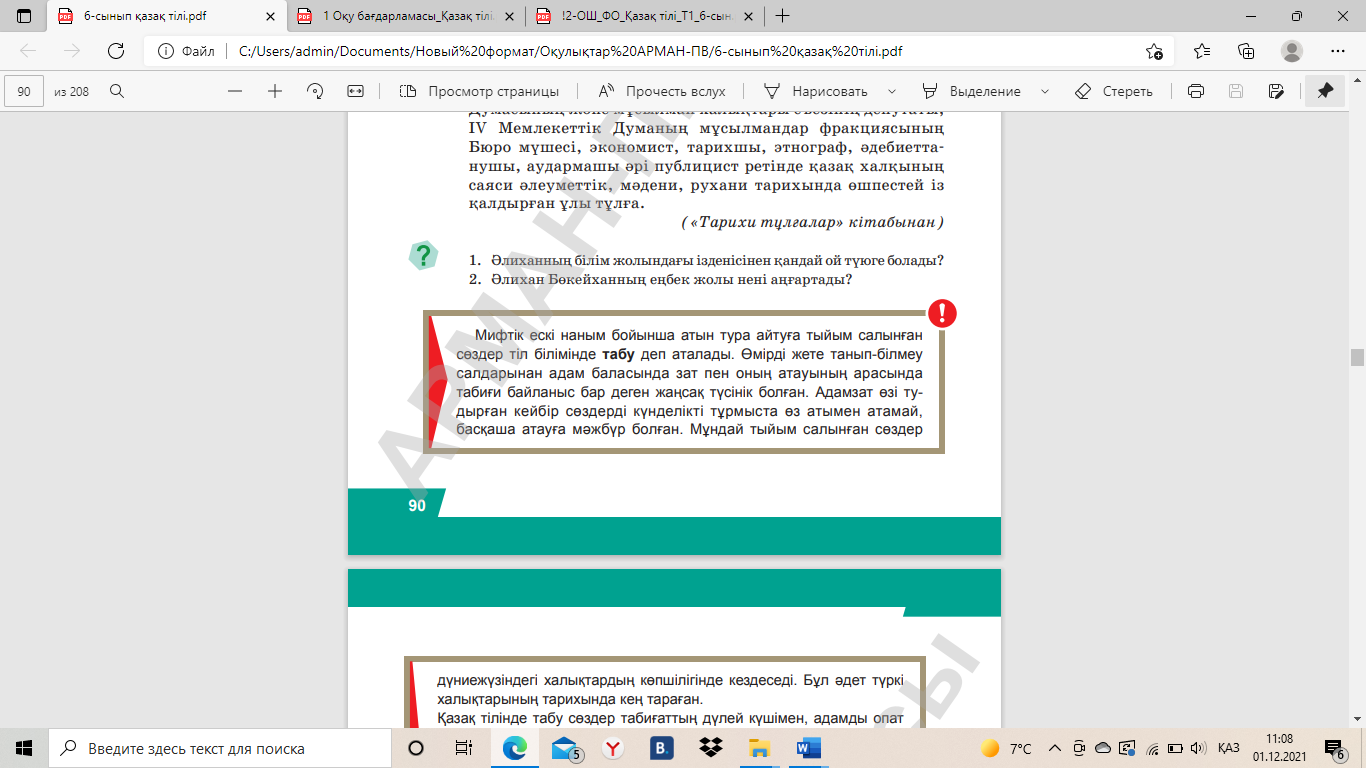Viewport: 1366px width, 768px height.
Task: Click the printed page number 90
Action: [417, 506]
